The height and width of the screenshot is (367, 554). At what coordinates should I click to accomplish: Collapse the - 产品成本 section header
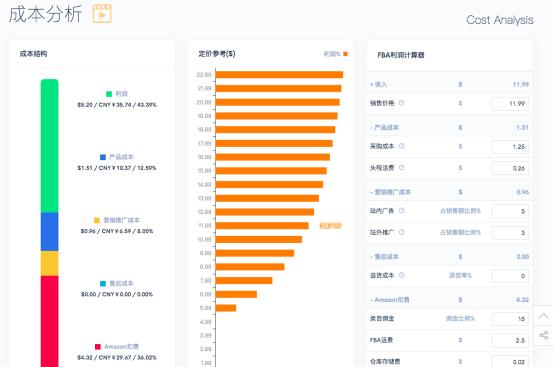pos(449,127)
